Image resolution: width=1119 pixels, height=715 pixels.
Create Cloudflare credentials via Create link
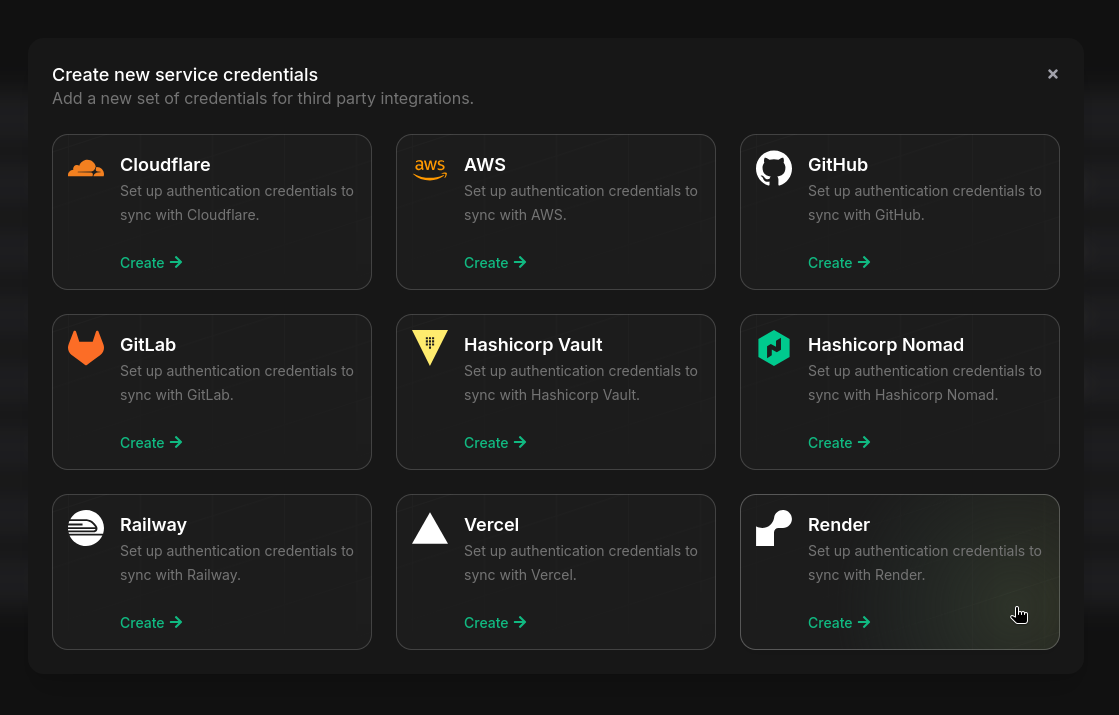[x=151, y=263]
